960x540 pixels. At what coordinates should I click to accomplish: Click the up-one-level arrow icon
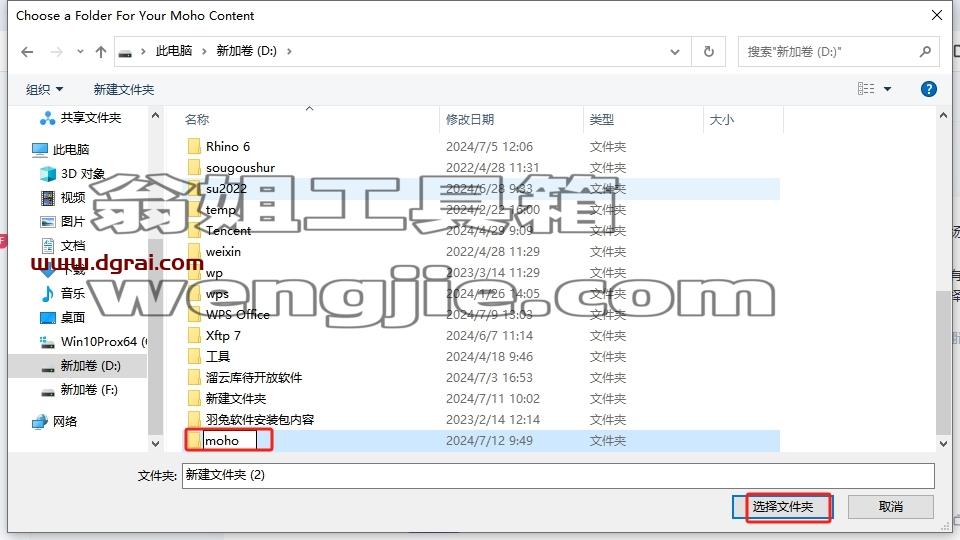(x=101, y=52)
